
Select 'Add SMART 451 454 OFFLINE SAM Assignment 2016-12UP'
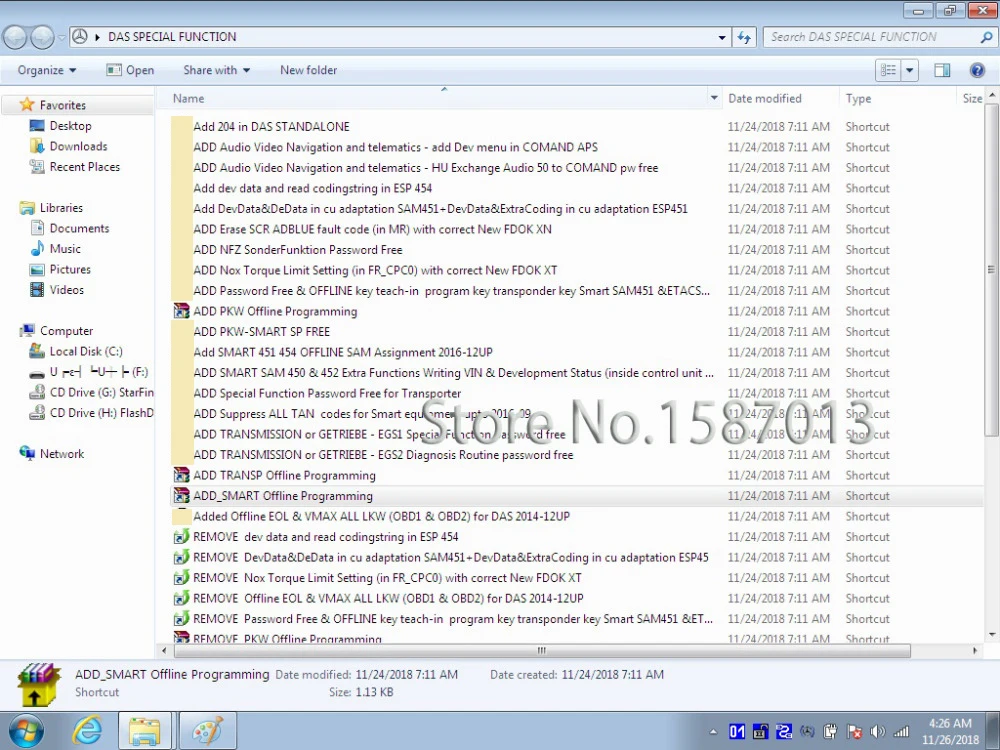[343, 352]
